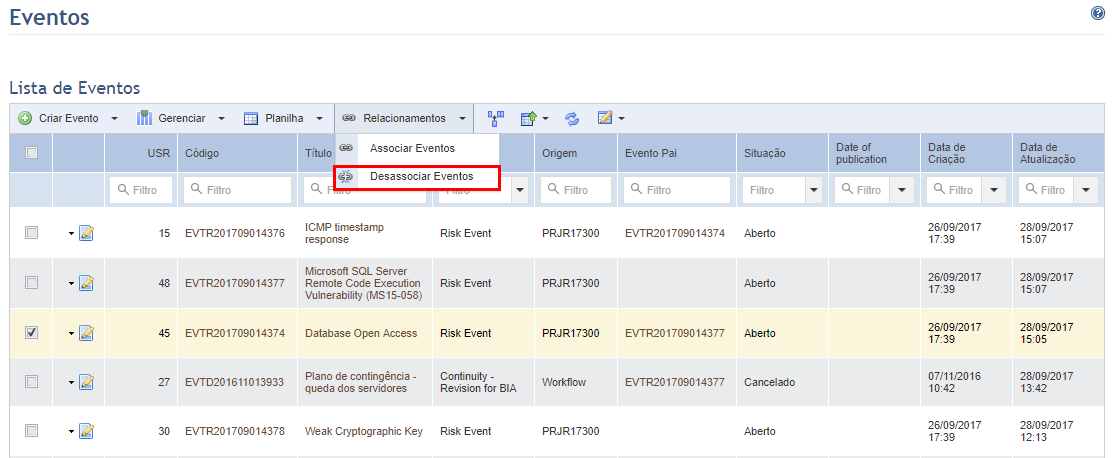Open the edit columns dropdown arrow

[622, 119]
